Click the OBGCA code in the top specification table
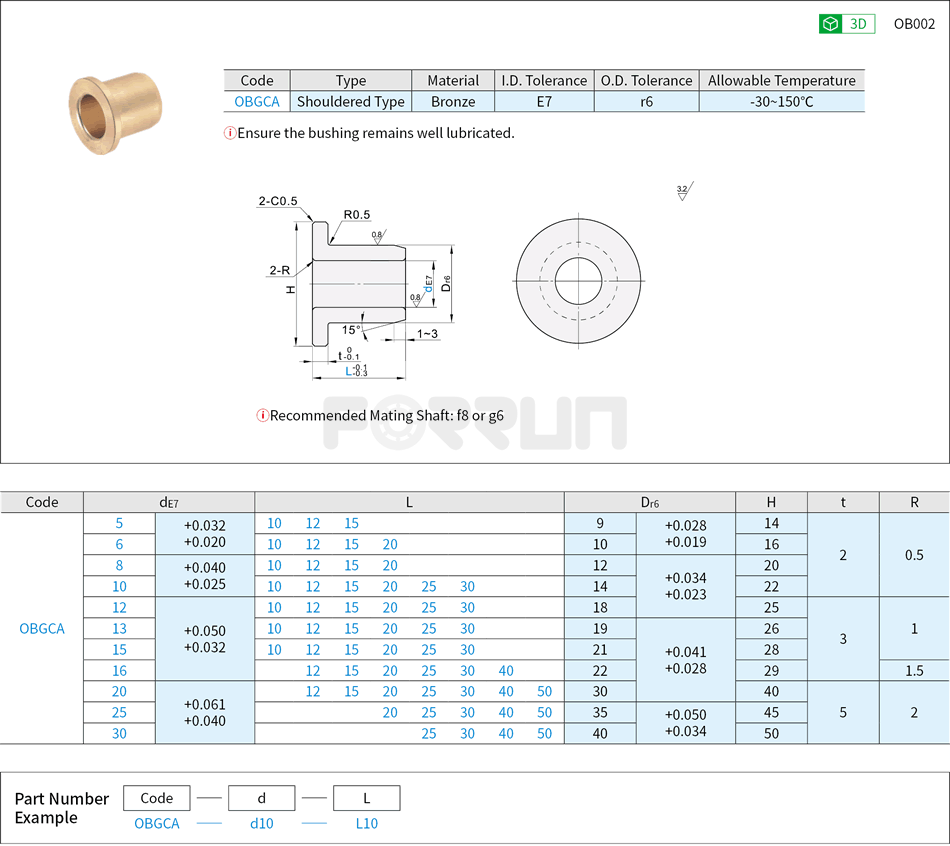The image size is (950, 846). tap(257, 101)
